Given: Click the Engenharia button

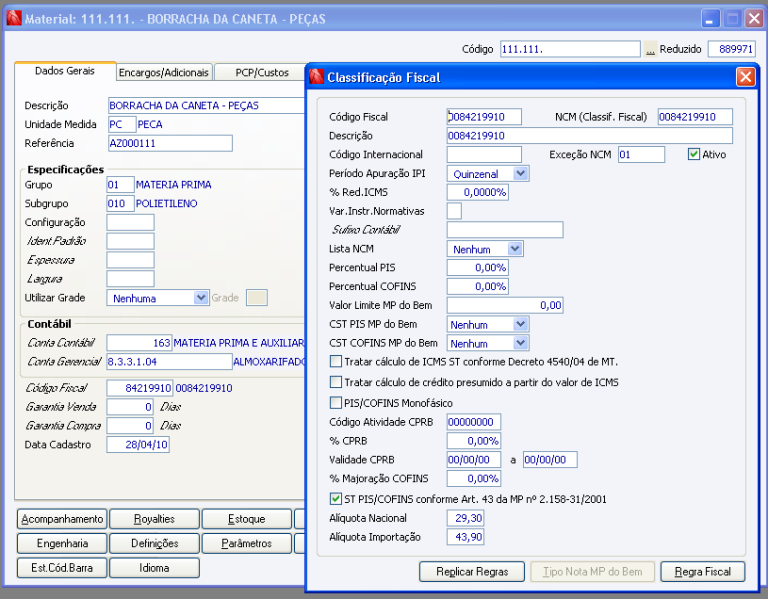Looking at the screenshot, I should coord(62,543).
